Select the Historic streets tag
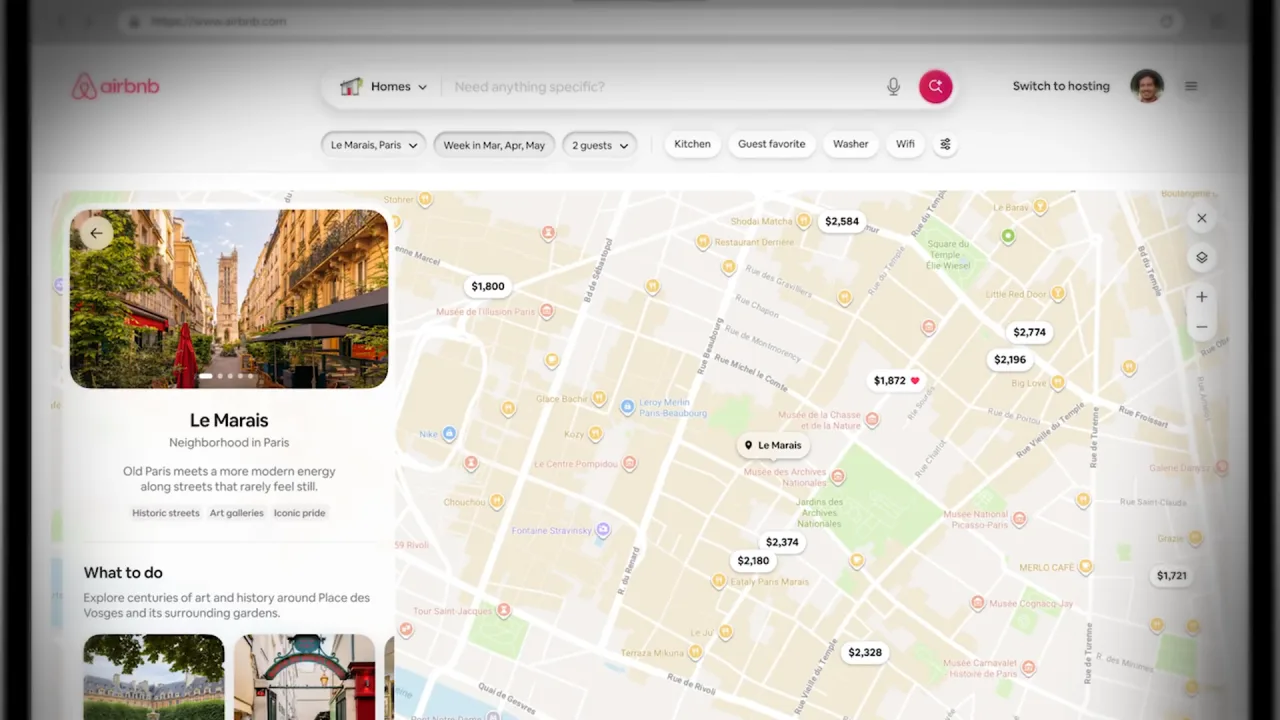Image resolution: width=1280 pixels, height=720 pixels. (x=166, y=513)
